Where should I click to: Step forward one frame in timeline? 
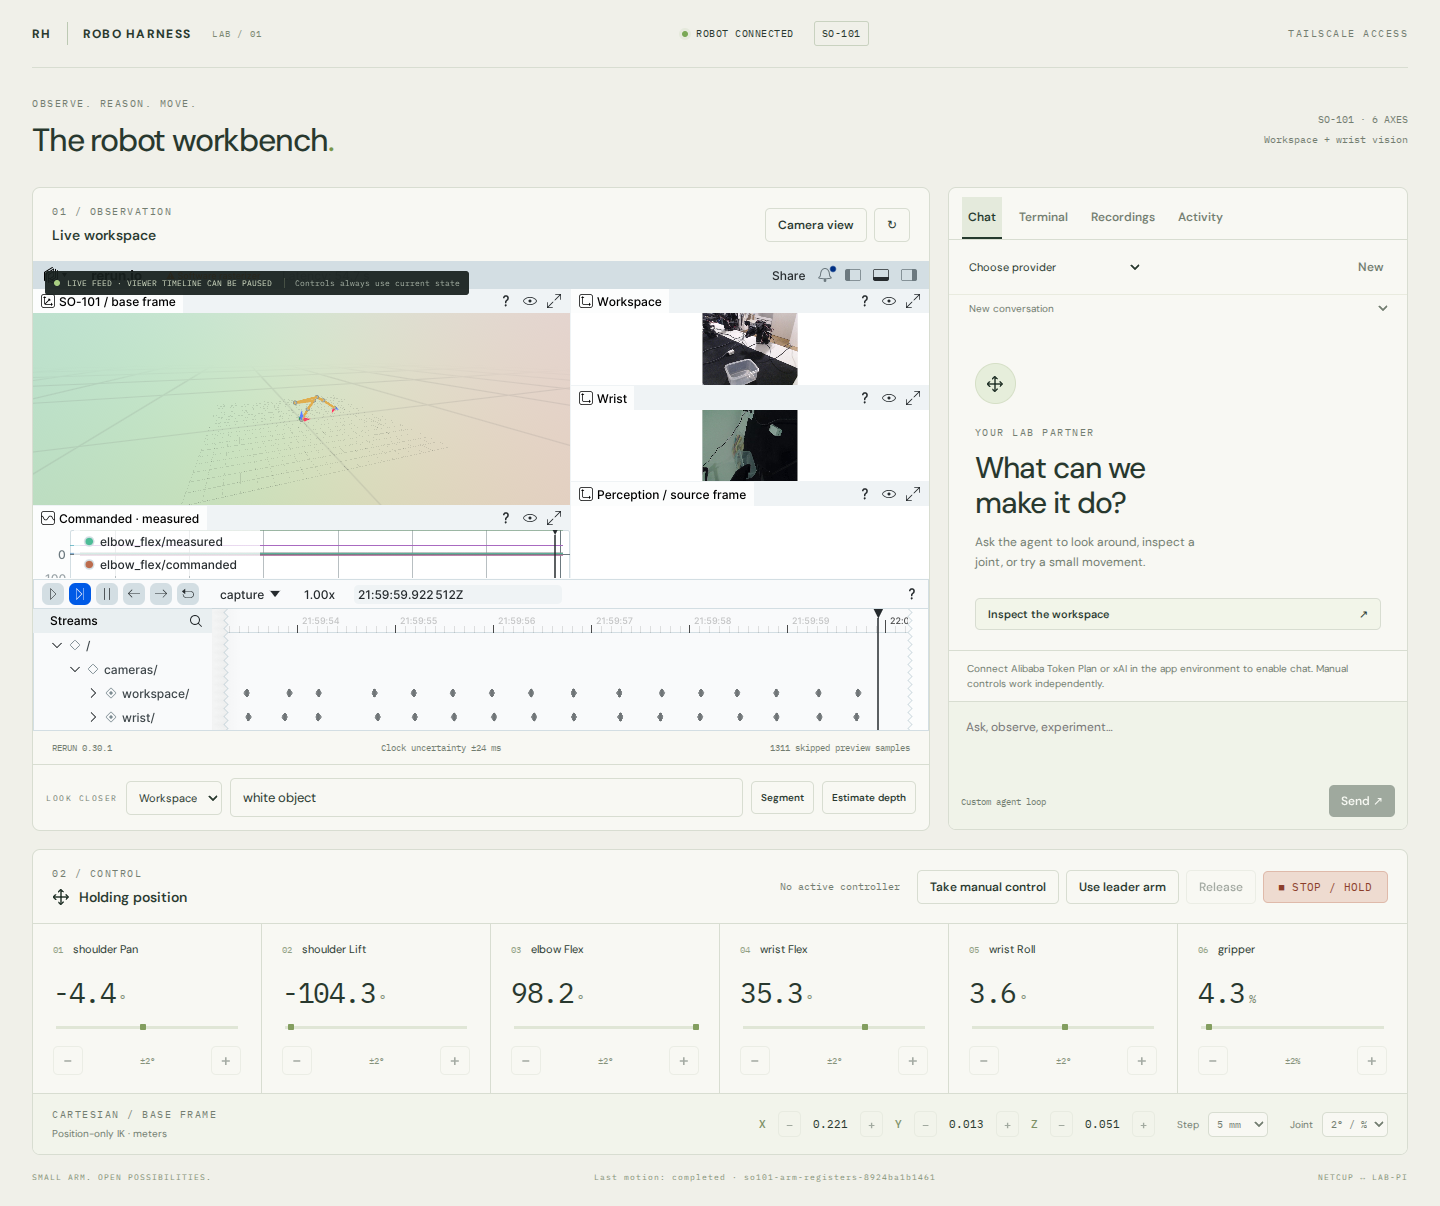pyautogui.click(x=161, y=594)
